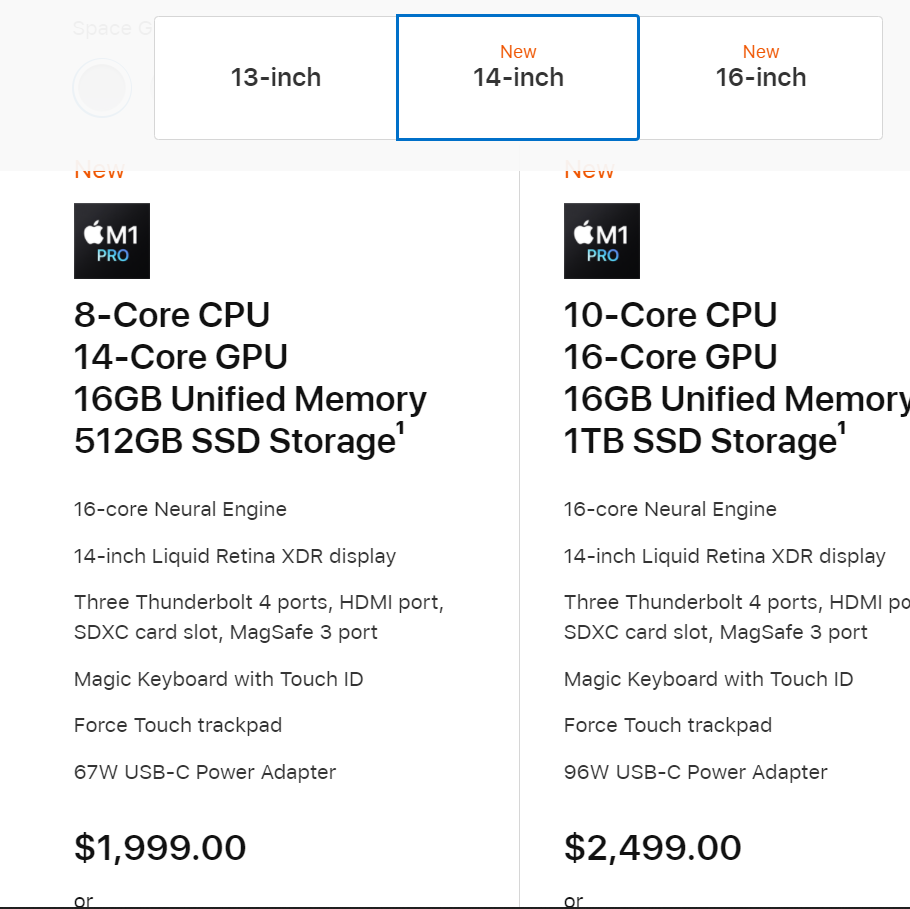The height and width of the screenshot is (909, 910).
Task: Click 16-core Neural Engine in the left column
Action: (180, 509)
